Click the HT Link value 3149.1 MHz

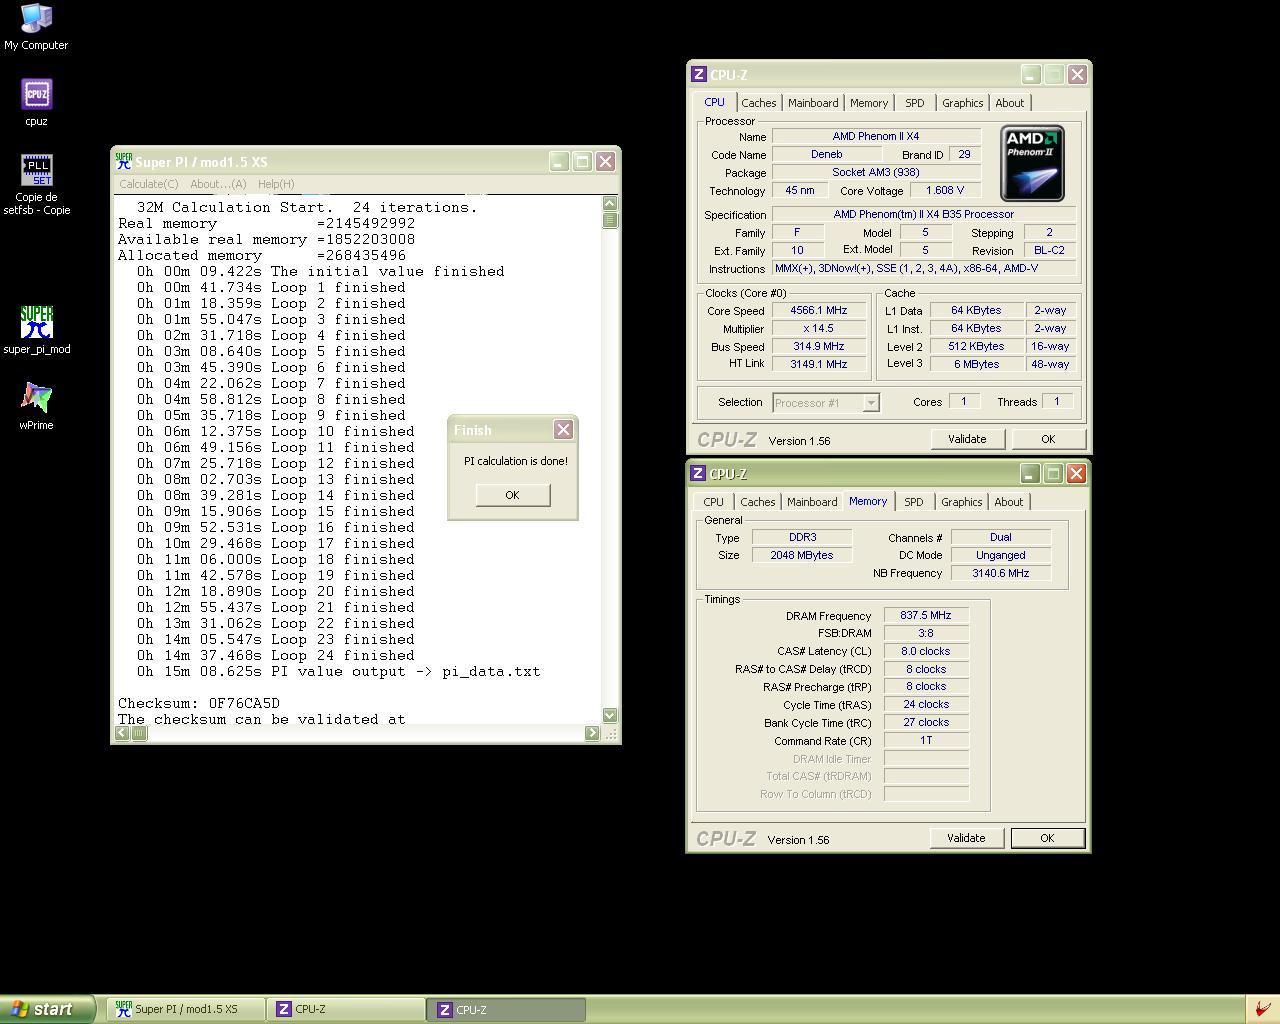point(818,364)
